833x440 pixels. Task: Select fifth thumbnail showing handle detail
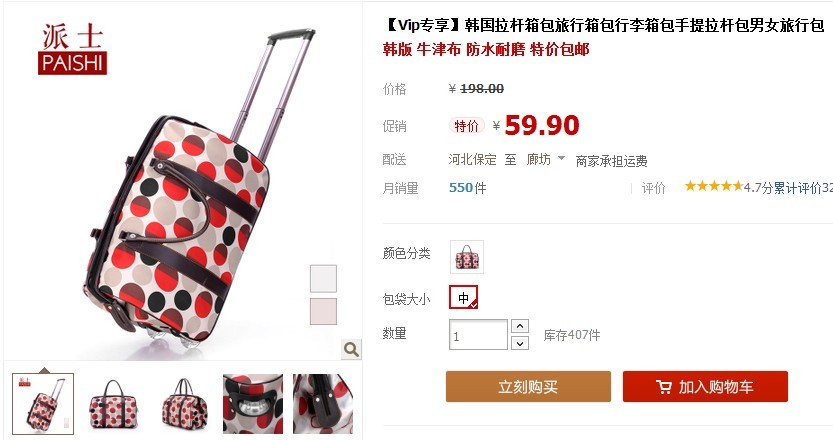[x=323, y=404]
